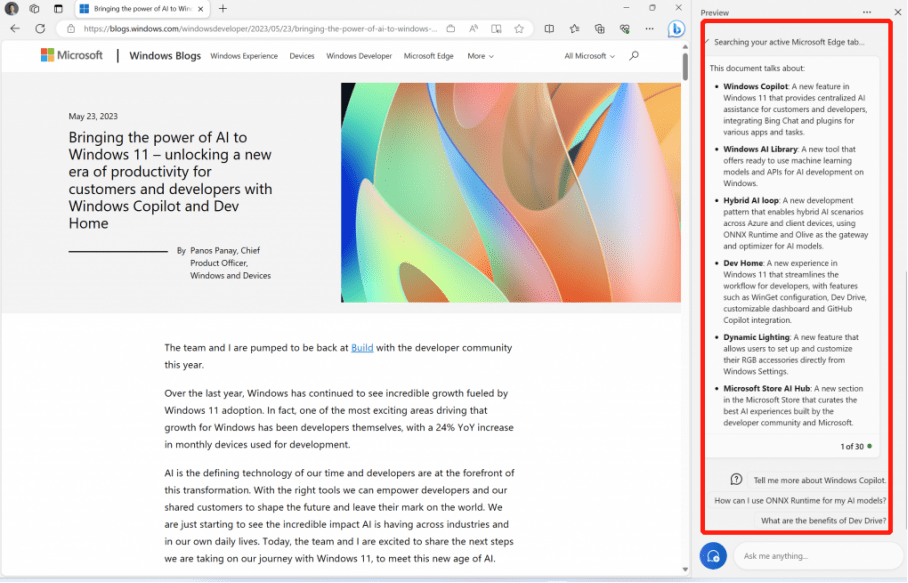Open the sidebar's three-dot options menu

click(x=867, y=12)
